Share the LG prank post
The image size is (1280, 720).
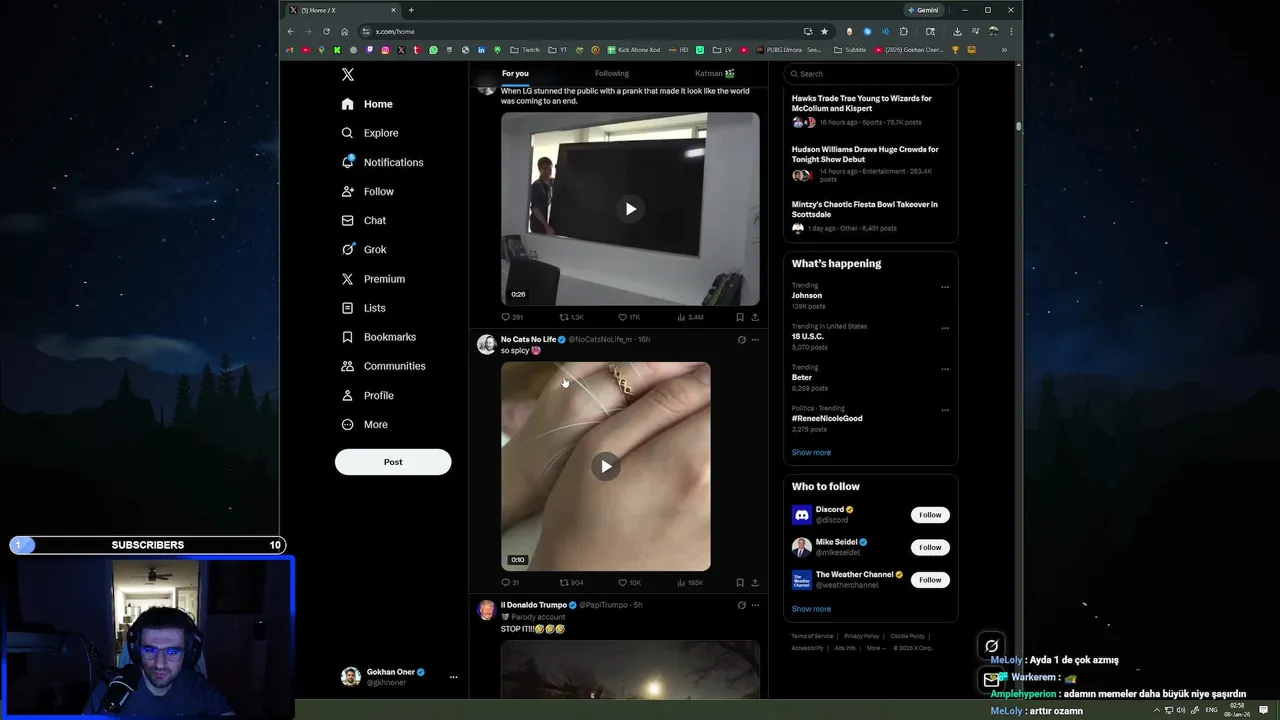(x=755, y=317)
